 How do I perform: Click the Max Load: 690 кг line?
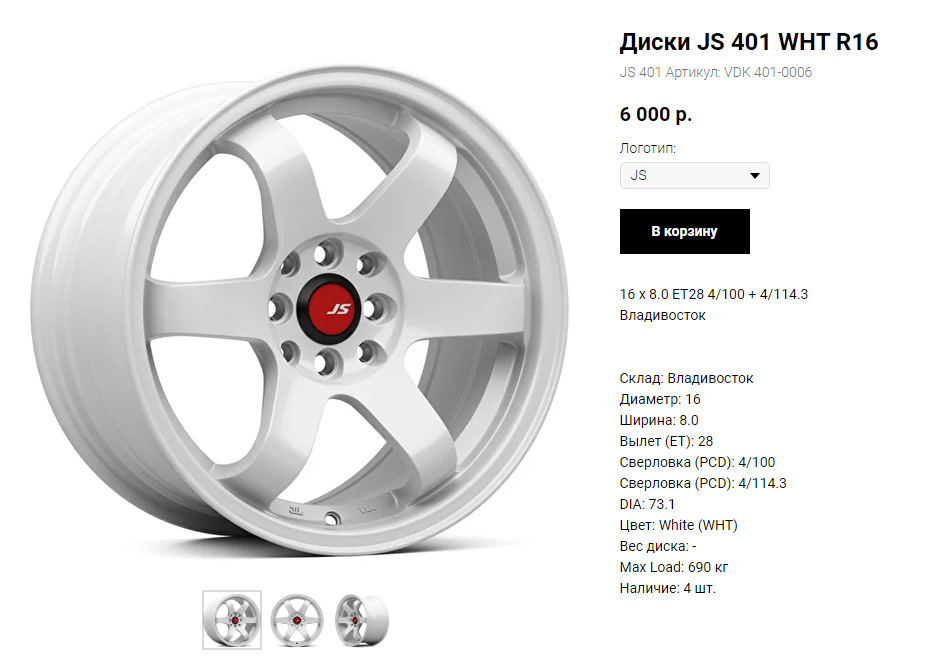674,567
